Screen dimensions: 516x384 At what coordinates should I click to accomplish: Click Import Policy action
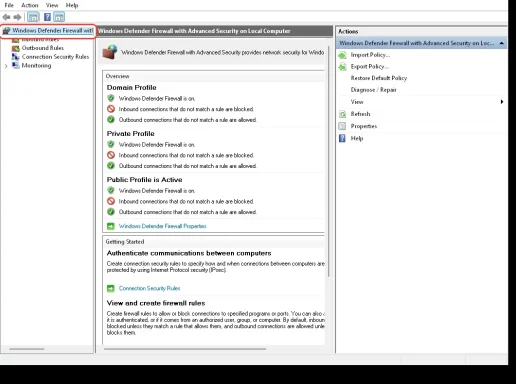[370, 55]
